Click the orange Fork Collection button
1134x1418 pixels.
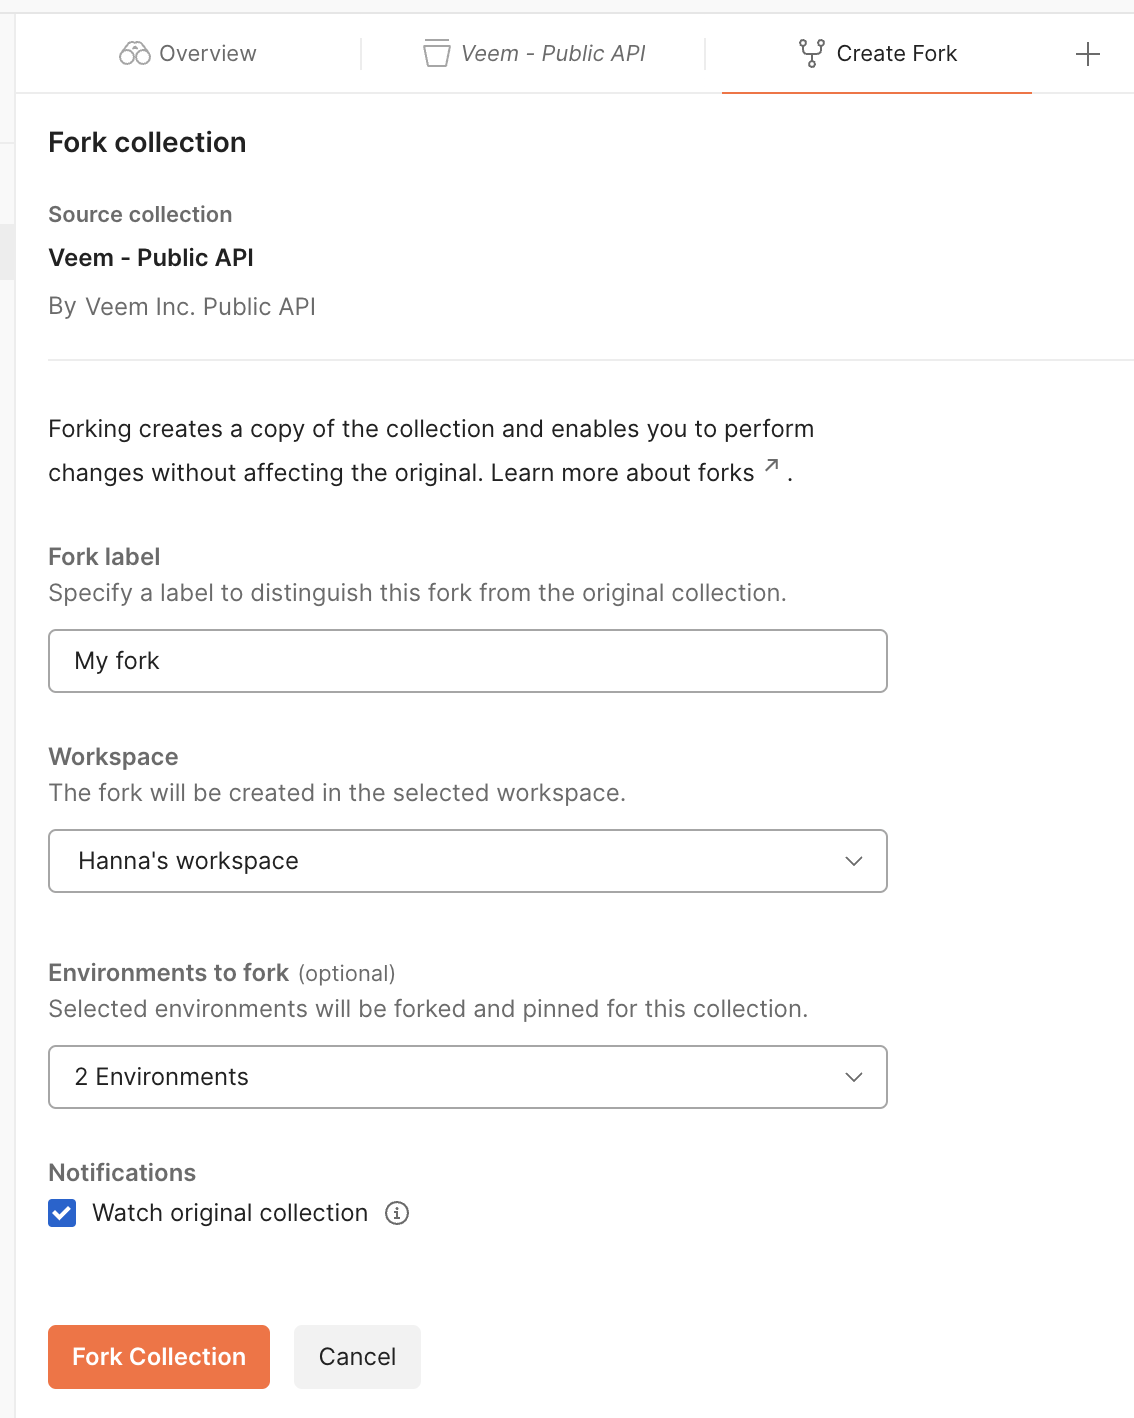coord(159,1357)
